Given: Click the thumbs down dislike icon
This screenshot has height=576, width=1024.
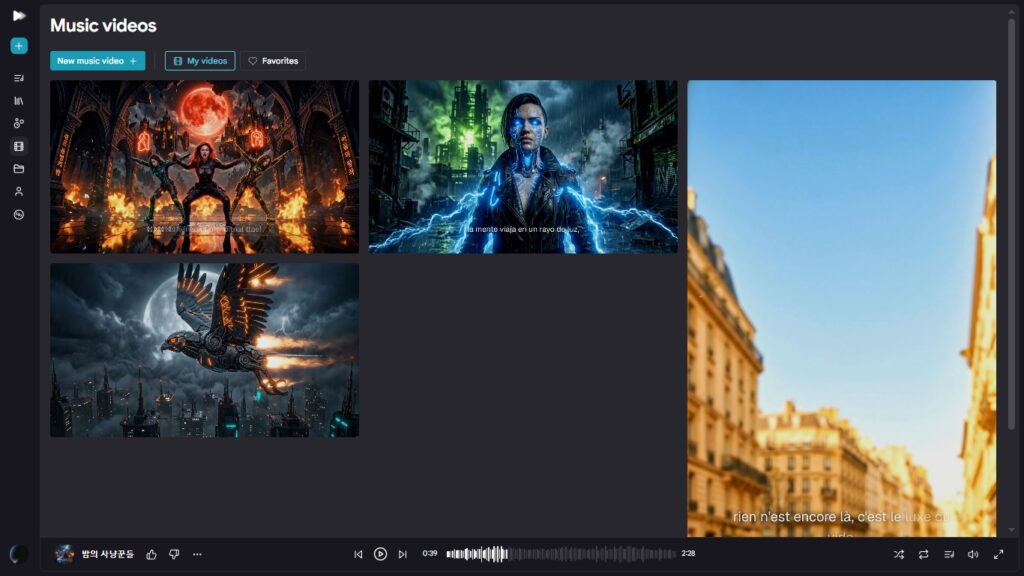Looking at the screenshot, I should 174,554.
